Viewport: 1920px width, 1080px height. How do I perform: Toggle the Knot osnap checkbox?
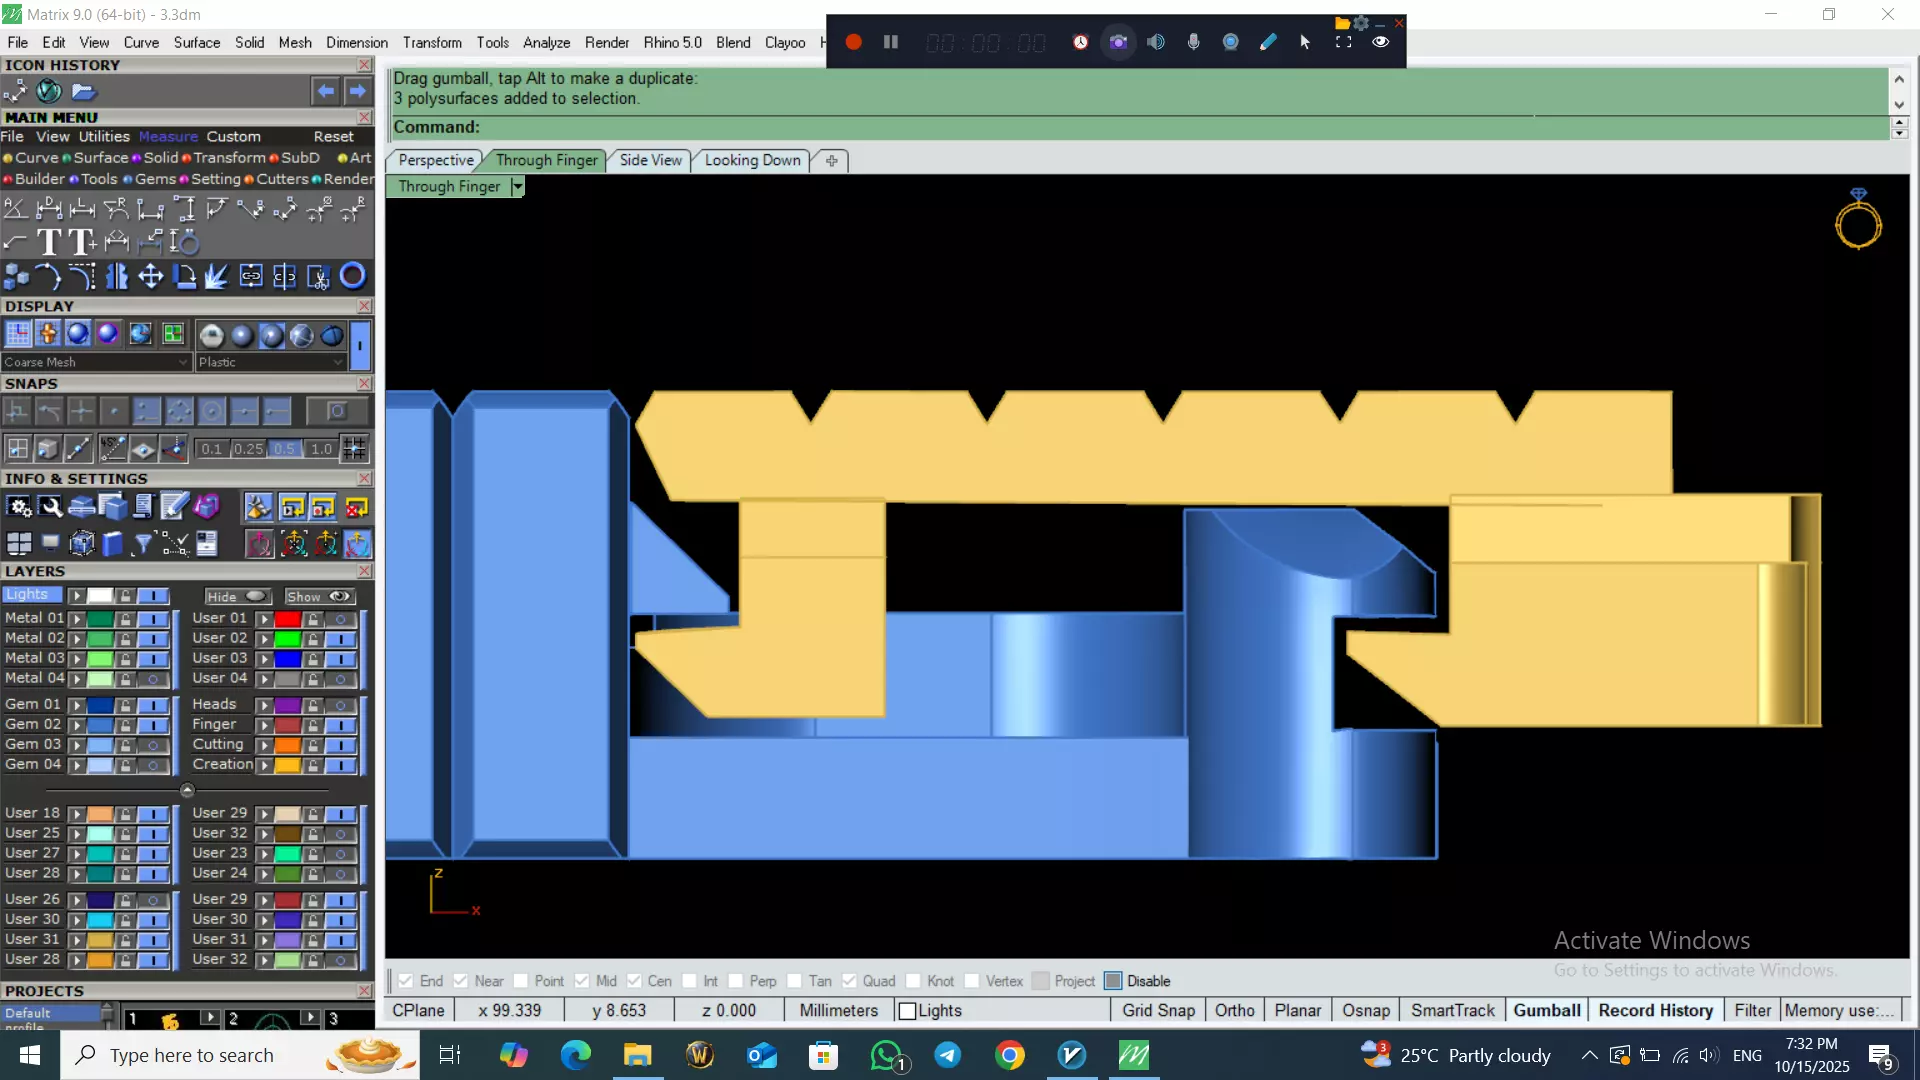913,981
